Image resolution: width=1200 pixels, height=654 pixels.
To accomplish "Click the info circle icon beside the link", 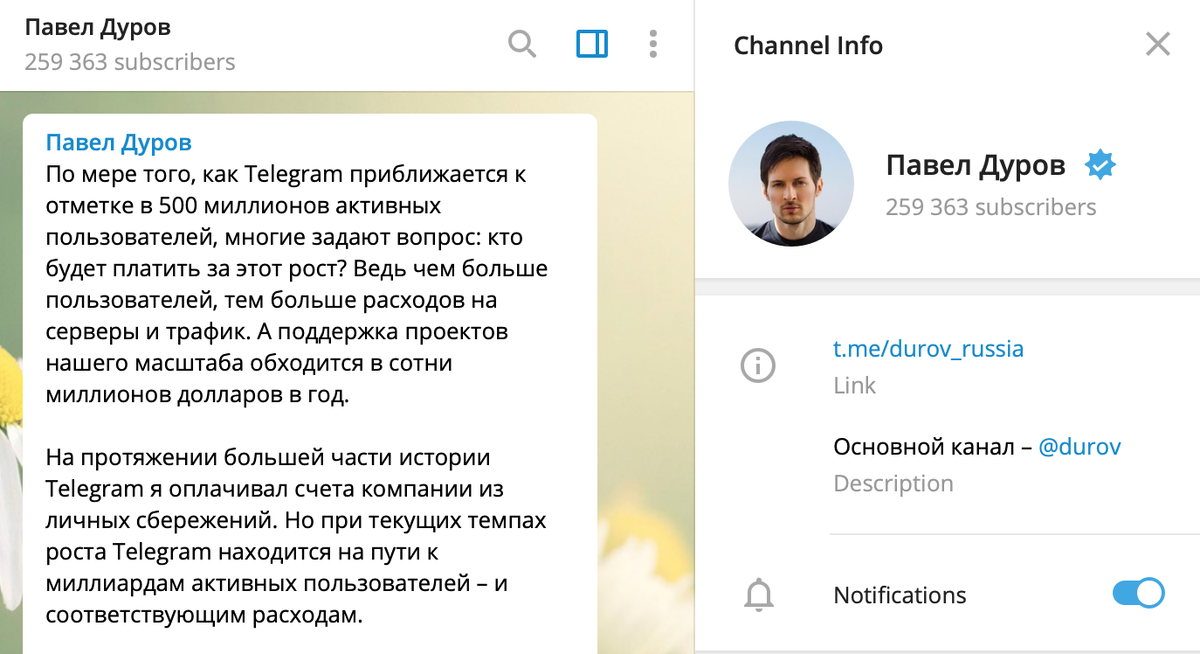I will 758,366.
